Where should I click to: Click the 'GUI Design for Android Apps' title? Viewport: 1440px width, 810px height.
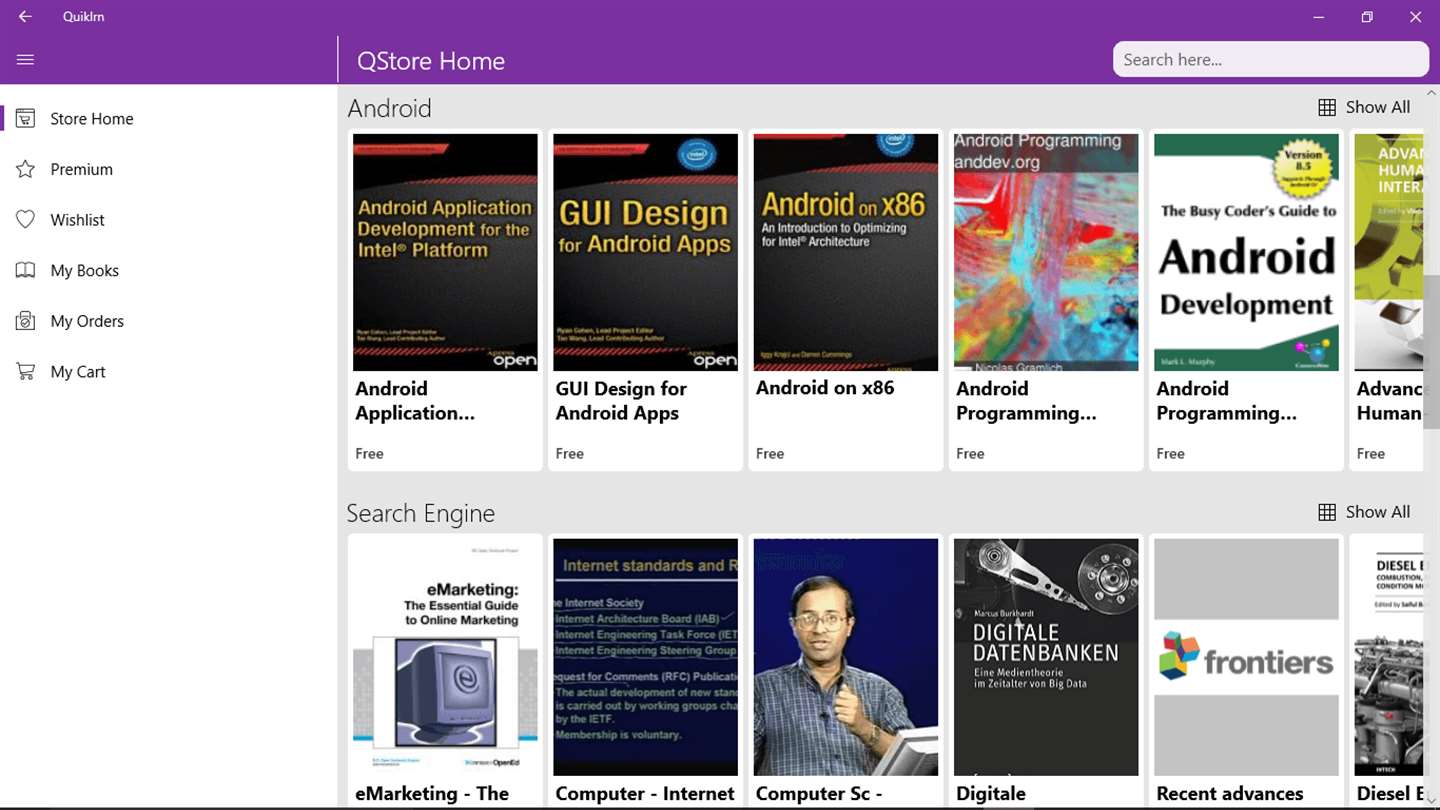pyautogui.click(x=621, y=401)
